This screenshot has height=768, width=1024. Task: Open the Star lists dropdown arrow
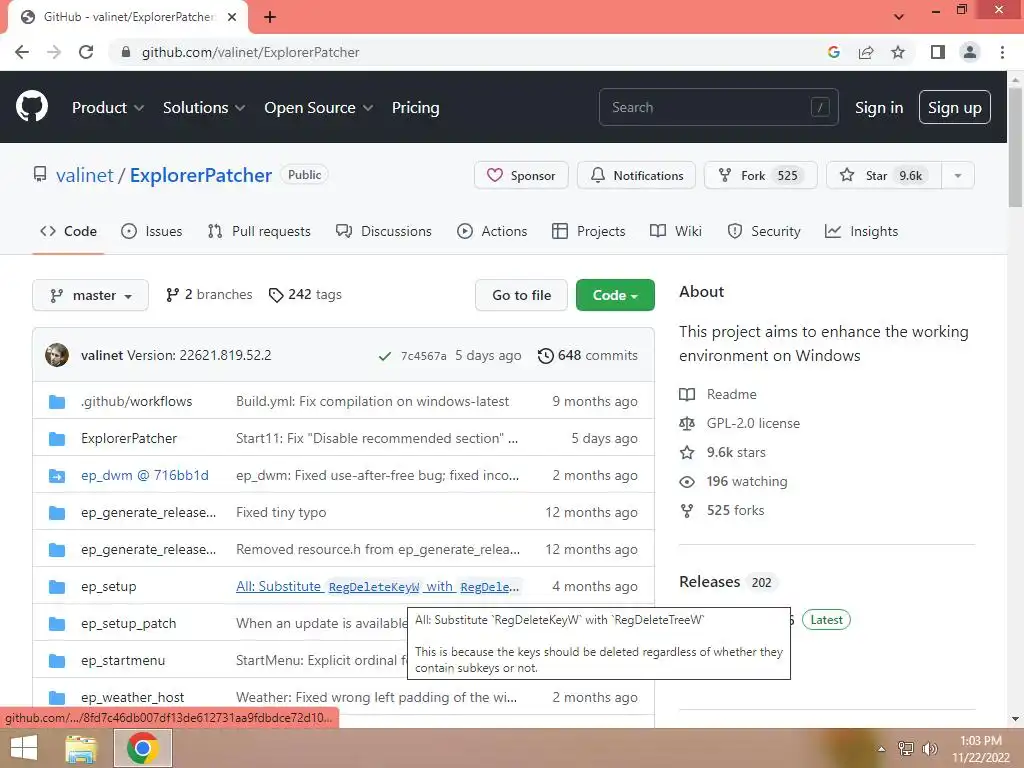coord(958,176)
